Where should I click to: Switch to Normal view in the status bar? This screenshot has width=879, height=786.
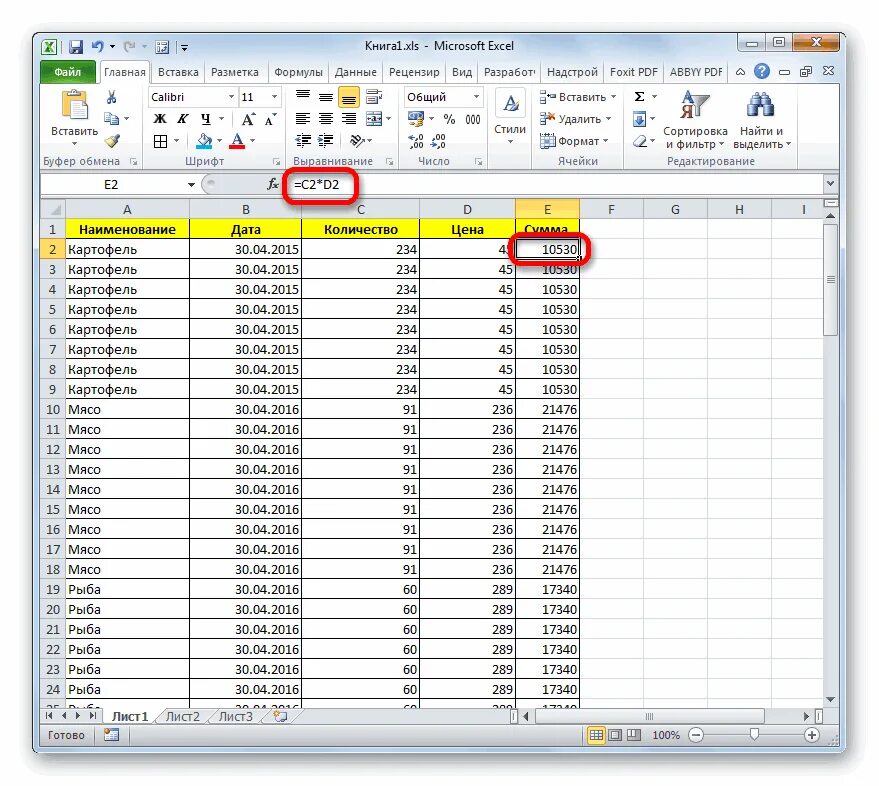pyautogui.click(x=596, y=735)
